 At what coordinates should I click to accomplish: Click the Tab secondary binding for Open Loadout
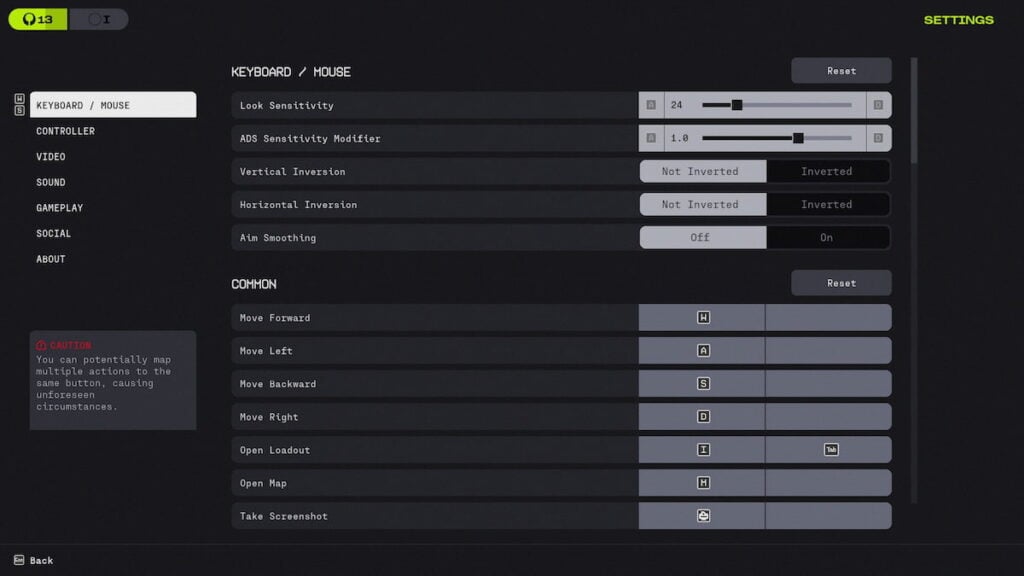click(830, 450)
